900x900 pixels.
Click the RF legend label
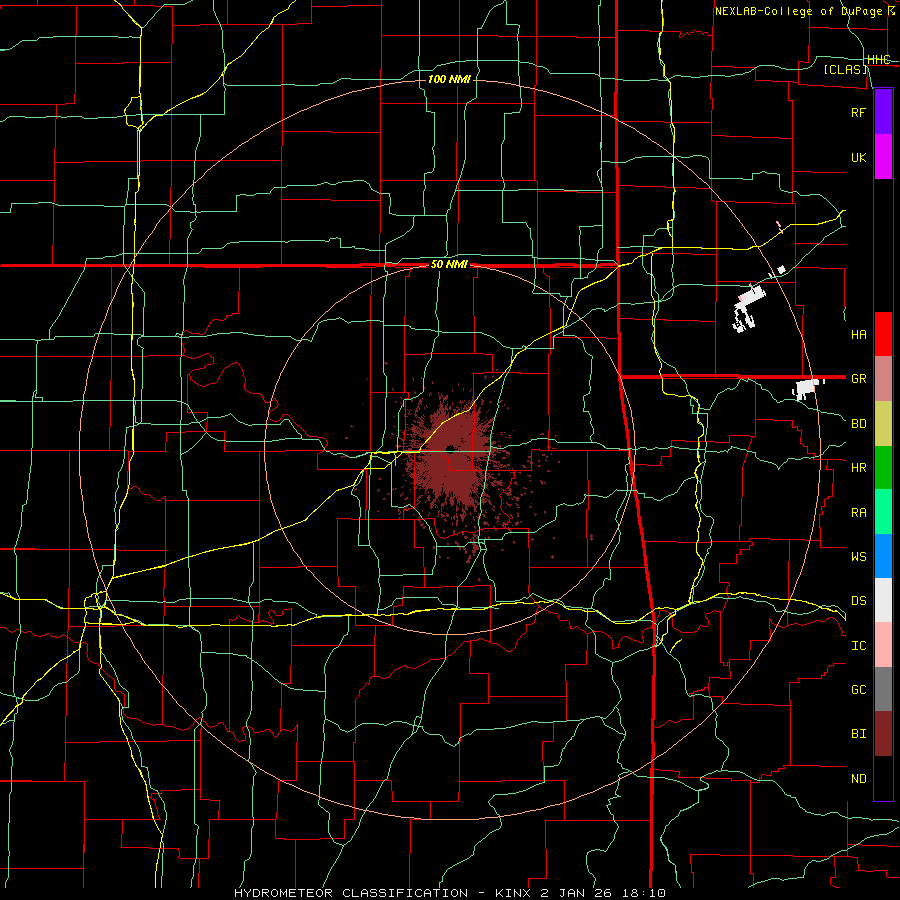(859, 112)
